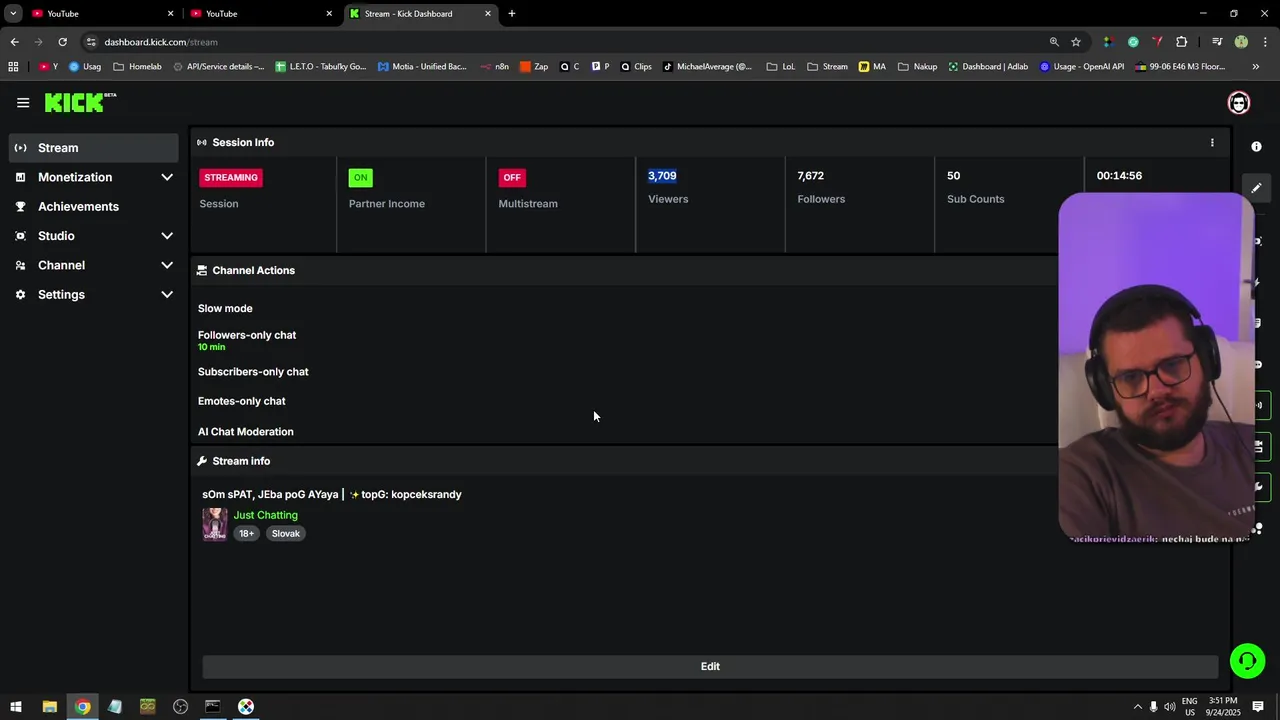Viewport: 1280px width, 720px height.
Task: Open the Clips bookmark
Action: pyautogui.click(x=636, y=67)
